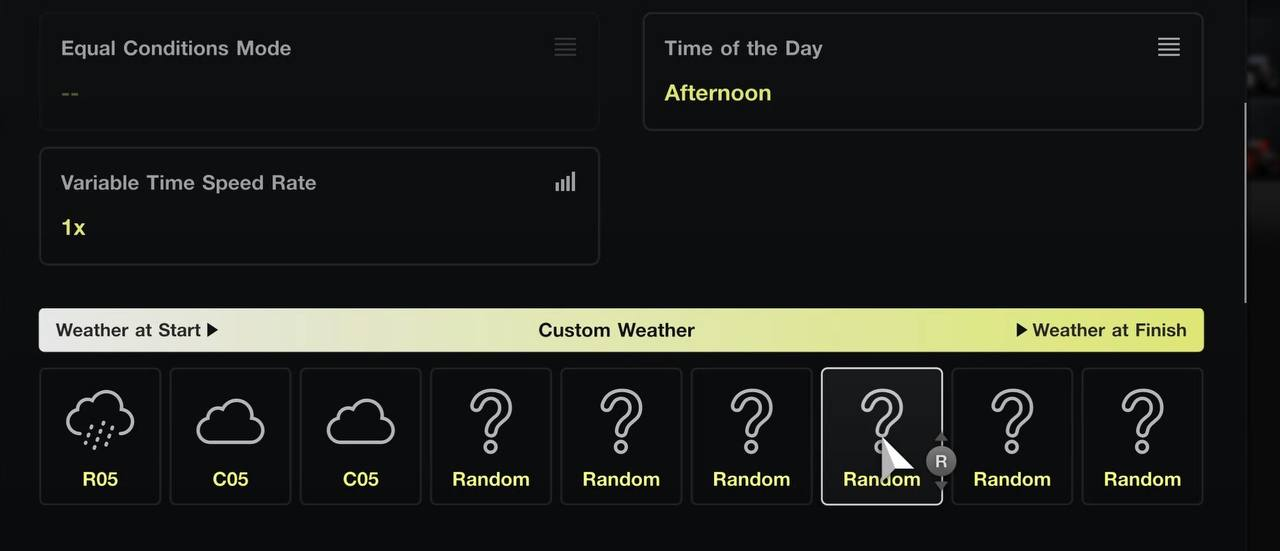Viewport: 1280px width, 551px height.
Task: Choose the eighth weather slot, marked Random
Action: pos(1012,436)
